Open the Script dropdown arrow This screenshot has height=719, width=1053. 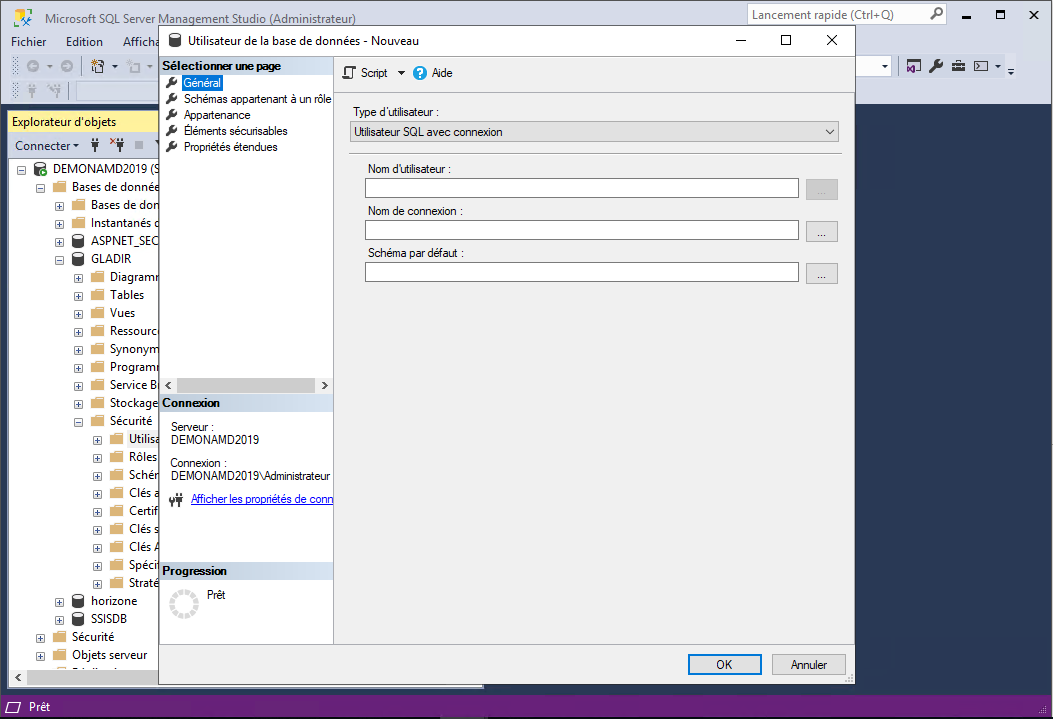click(401, 73)
